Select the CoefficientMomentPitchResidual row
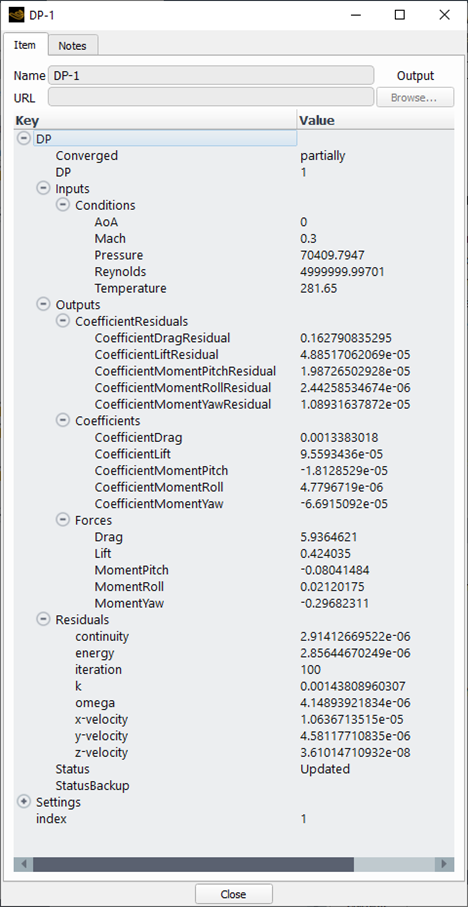Image resolution: width=468 pixels, height=907 pixels. tap(234, 371)
